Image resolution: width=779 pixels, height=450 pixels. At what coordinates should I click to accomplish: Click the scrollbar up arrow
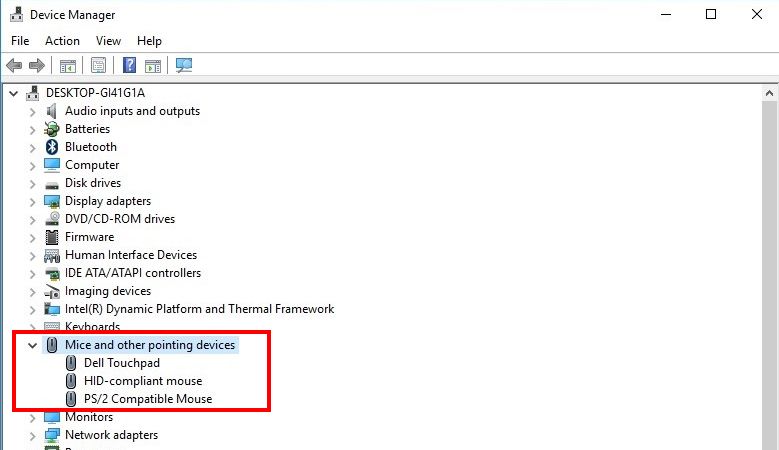(x=770, y=93)
